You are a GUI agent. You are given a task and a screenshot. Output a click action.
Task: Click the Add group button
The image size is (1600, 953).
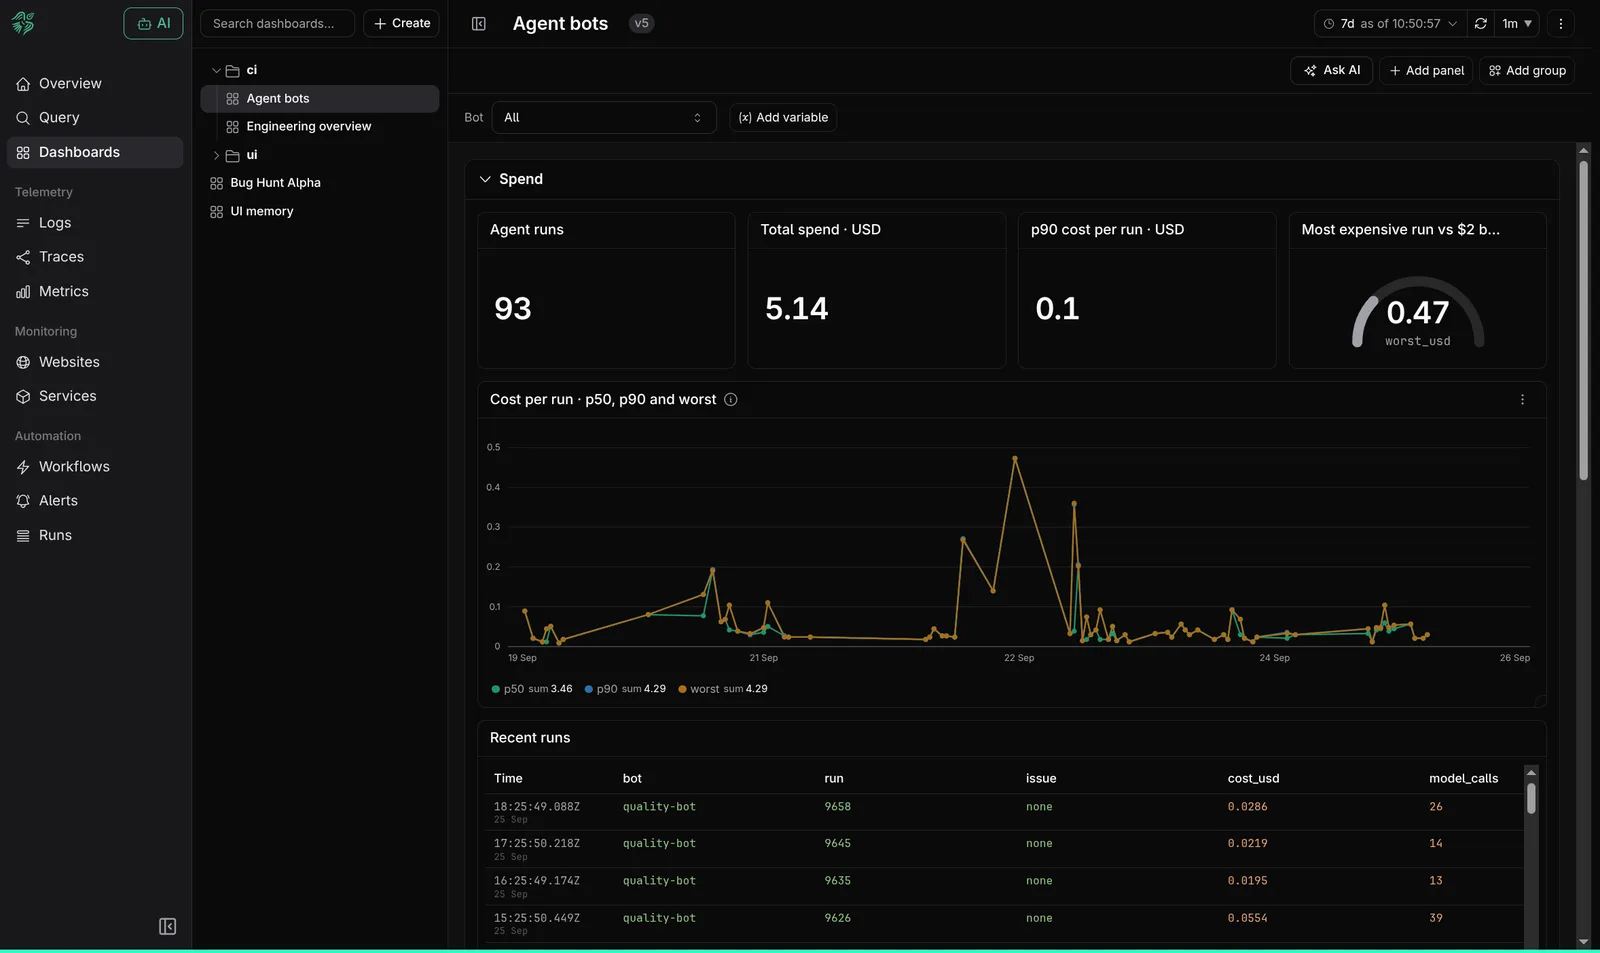coord(1527,70)
